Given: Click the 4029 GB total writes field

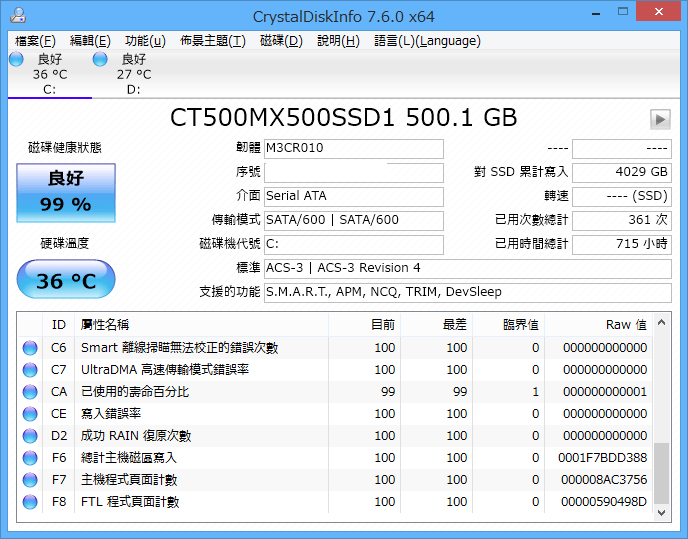Looking at the screenshot, I should [x=622, y=172].
